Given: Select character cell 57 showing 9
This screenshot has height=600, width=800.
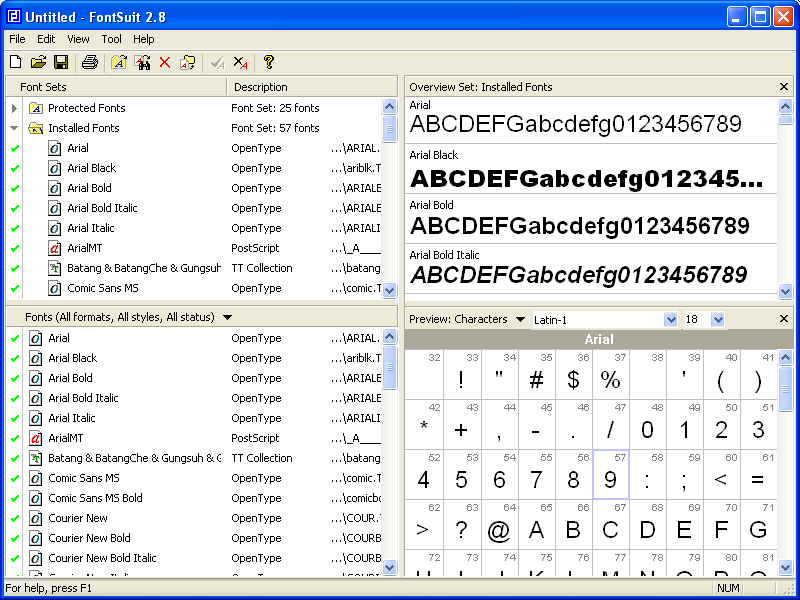Looking at the screenshot, I should (x=611, y=474).
